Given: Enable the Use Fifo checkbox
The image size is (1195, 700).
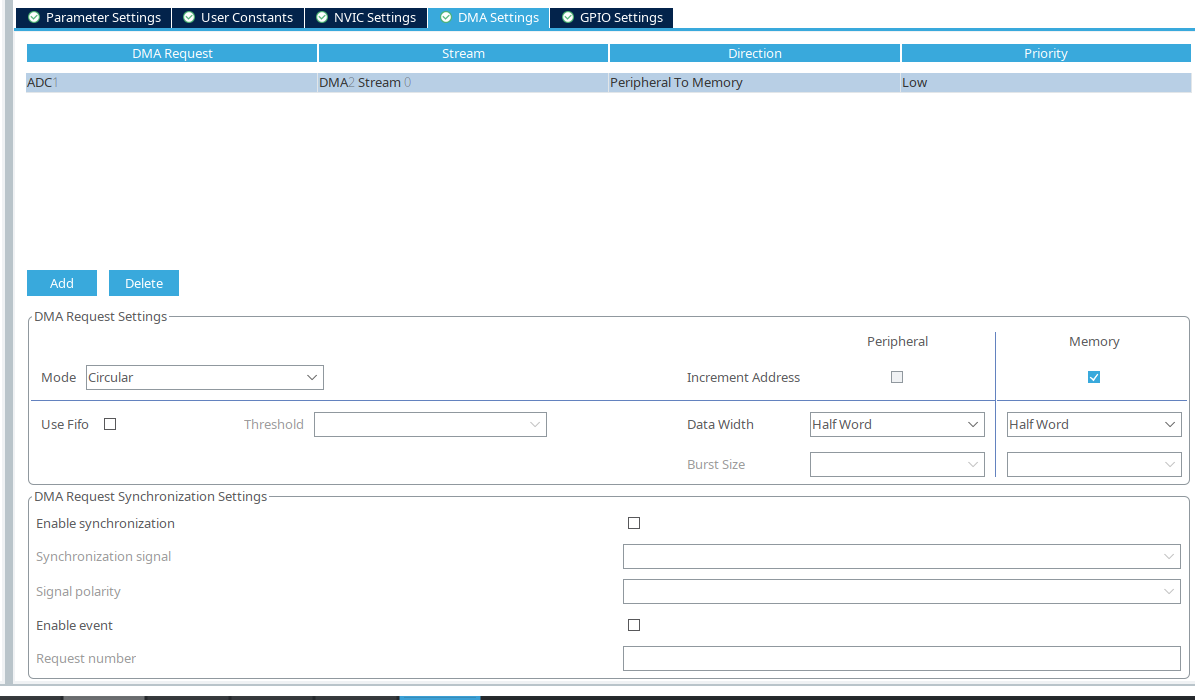Looking at the screenshot, I should pos(109,424).
